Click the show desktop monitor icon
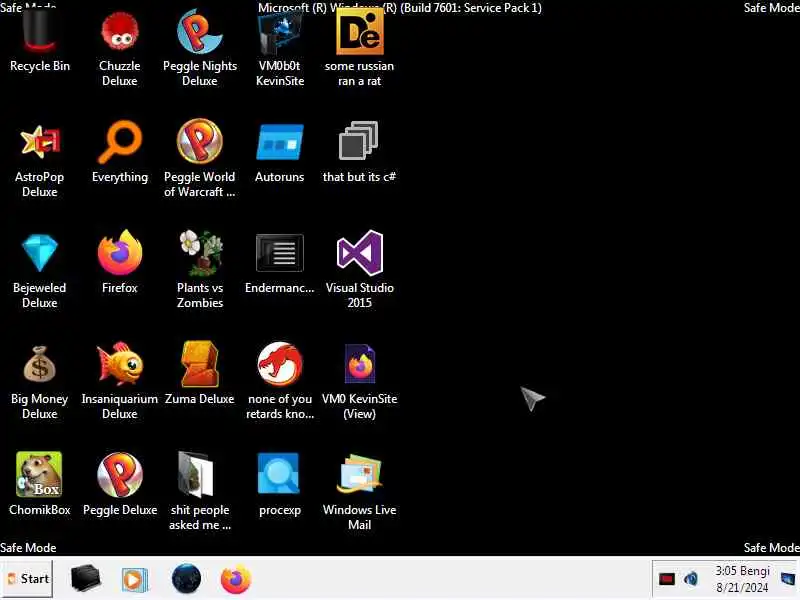800x600 pixels. 788,579
